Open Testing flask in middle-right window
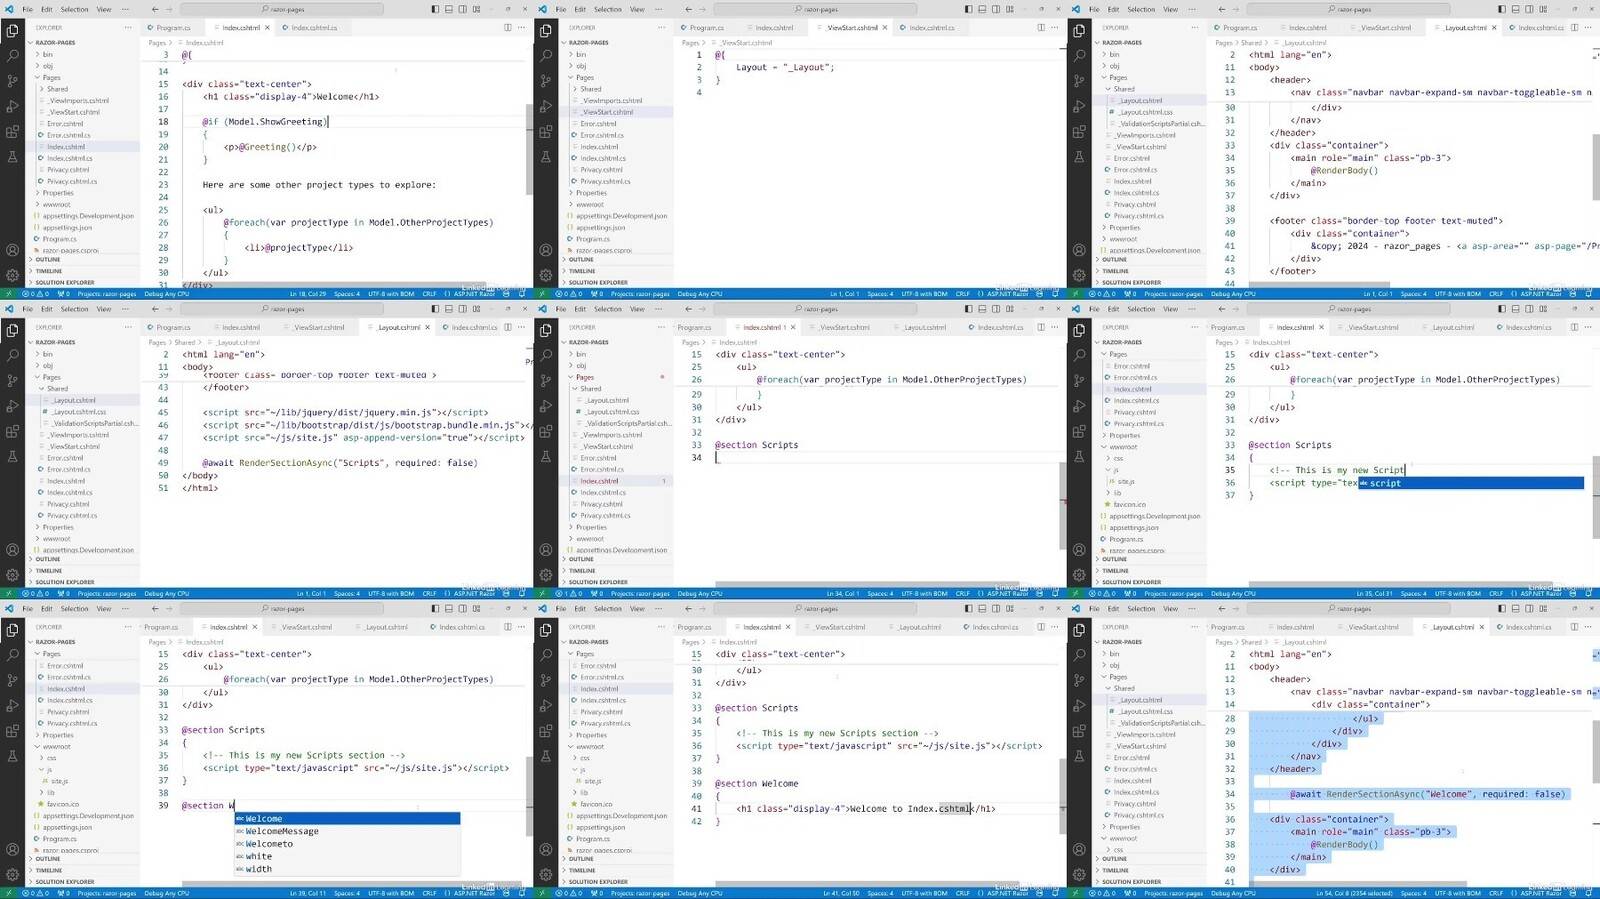The height and width of the screenshot is (899, 1600). pyautogui.click(x=1079, y=456)
